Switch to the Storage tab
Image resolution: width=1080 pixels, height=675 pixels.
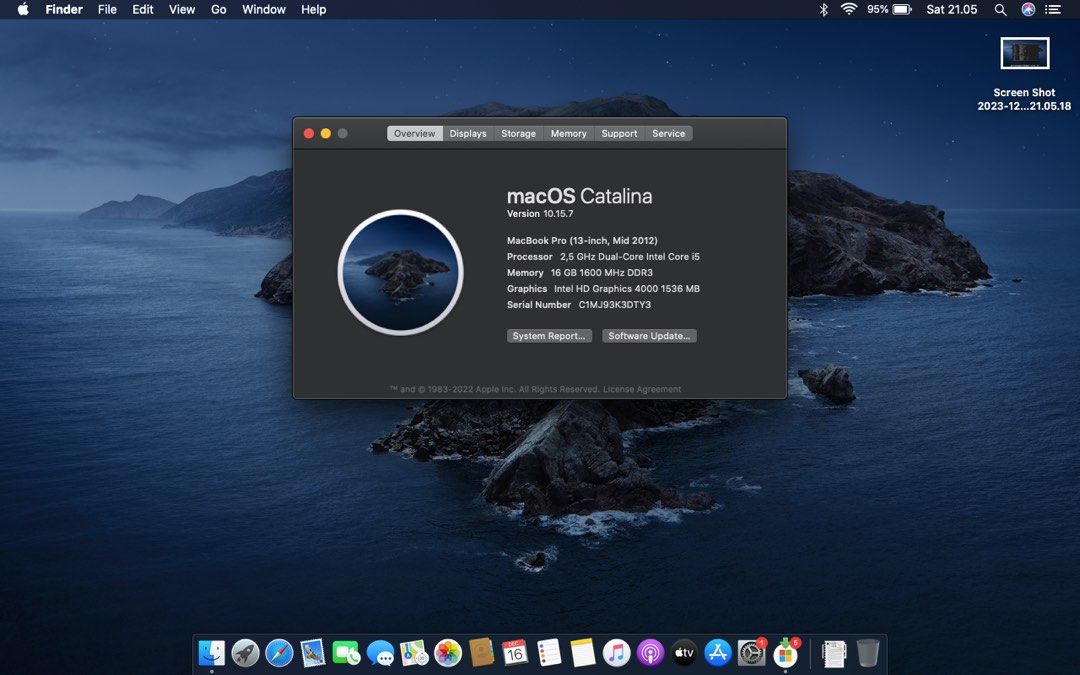click(518, 133)
